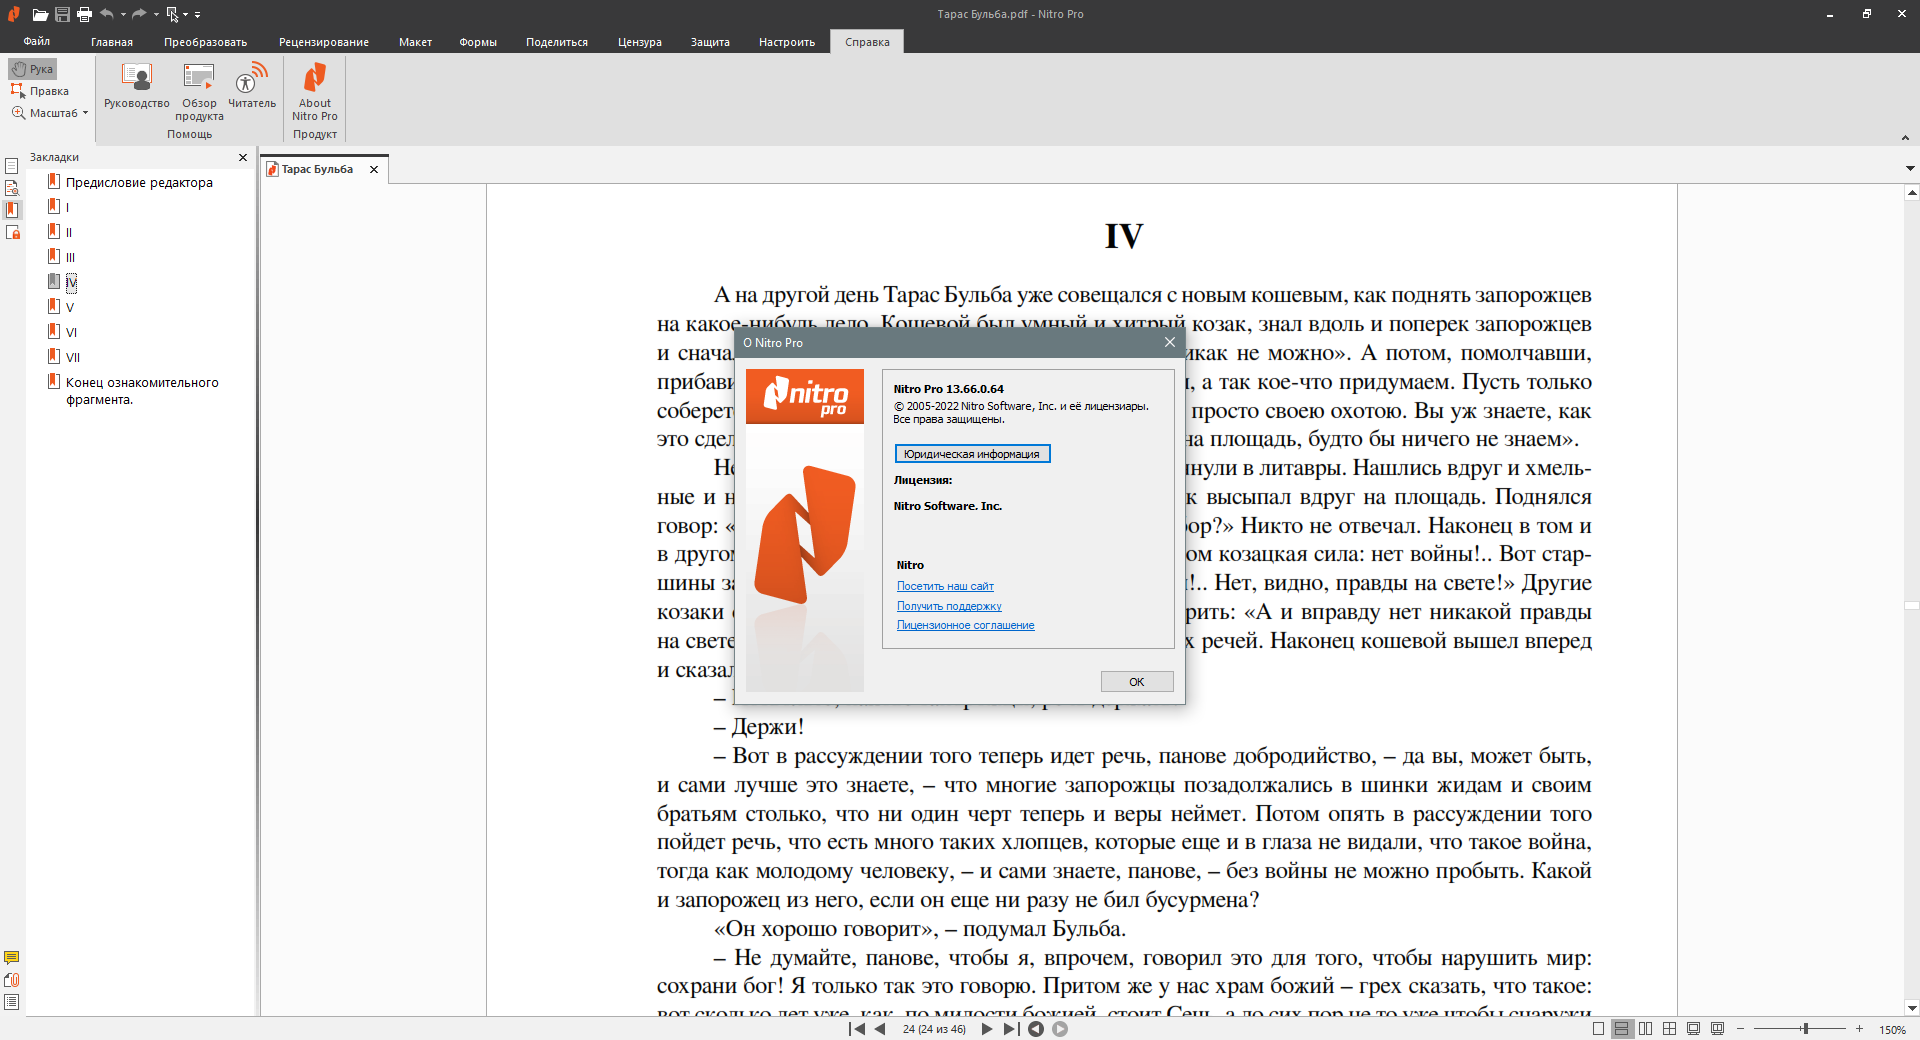The height and width of the screenshot is (1040, 1920).
Task: Open the undo history dropdown arrow
Action: pos(123,15)
